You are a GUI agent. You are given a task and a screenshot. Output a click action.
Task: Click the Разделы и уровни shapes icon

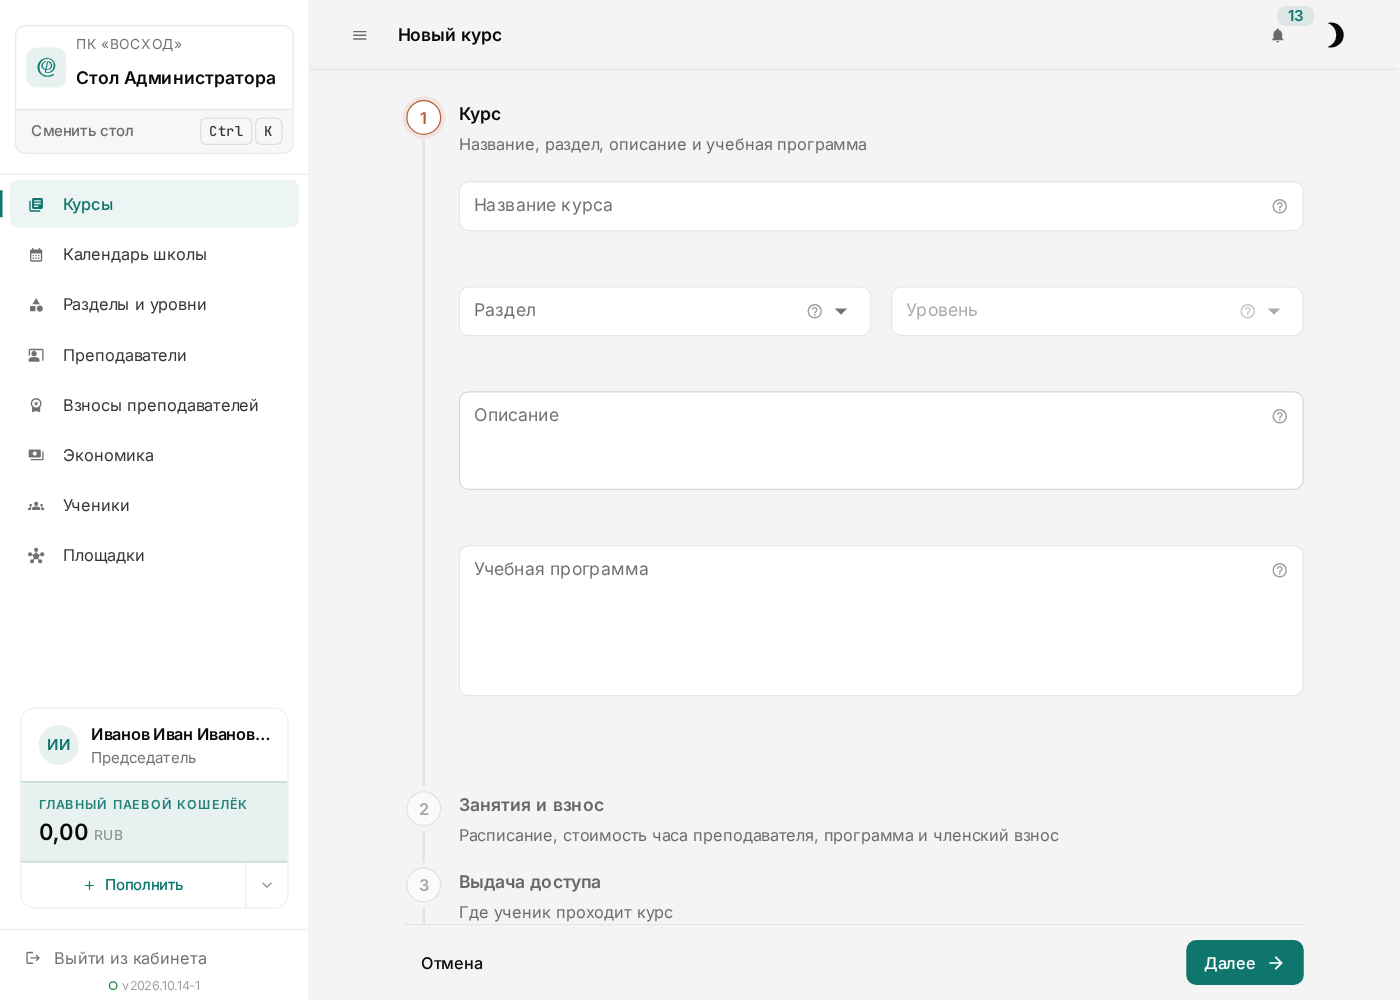point(36,305)
